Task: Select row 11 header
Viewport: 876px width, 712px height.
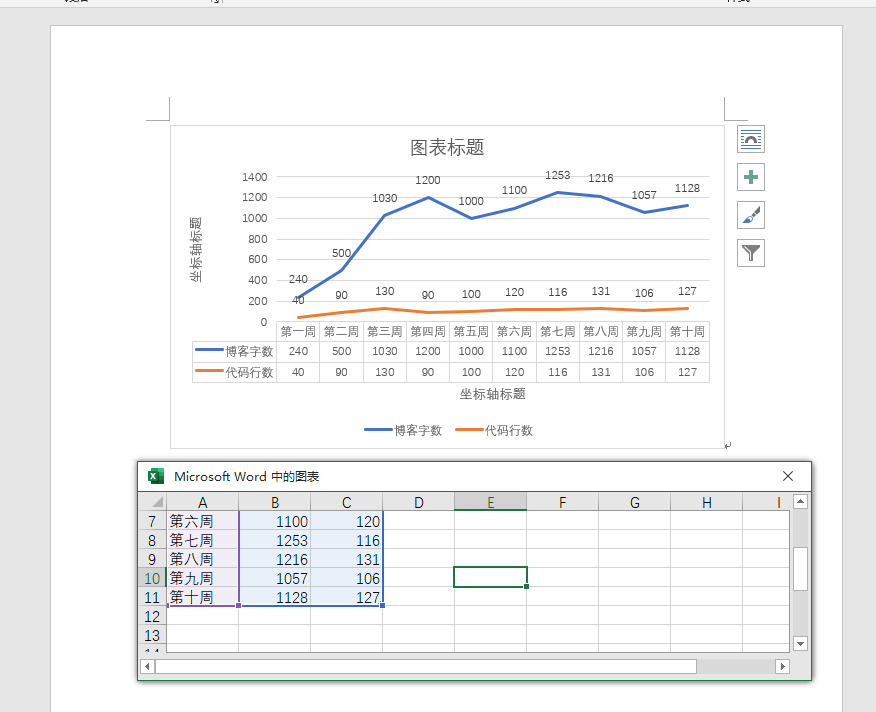Action: (152, 597)
